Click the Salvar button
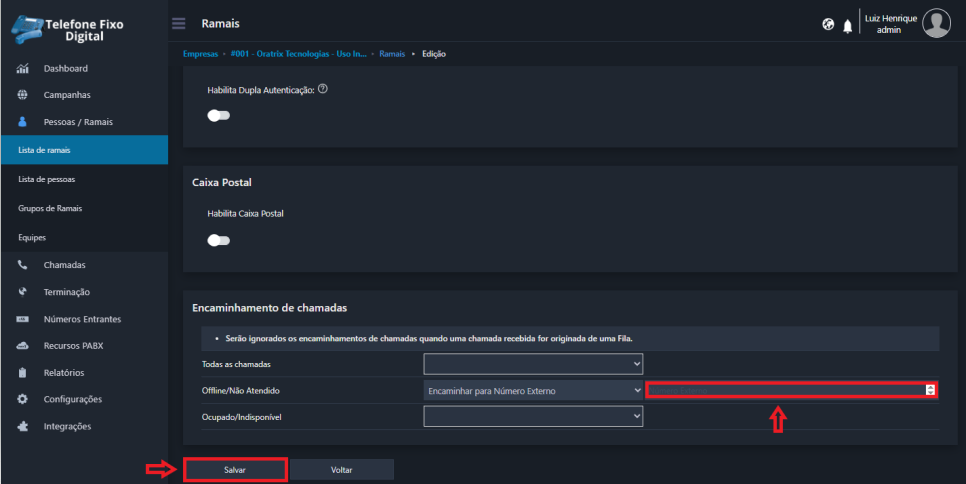Image resolution: width=966 pixels, height=484 pixels. [x=235, y=469]
